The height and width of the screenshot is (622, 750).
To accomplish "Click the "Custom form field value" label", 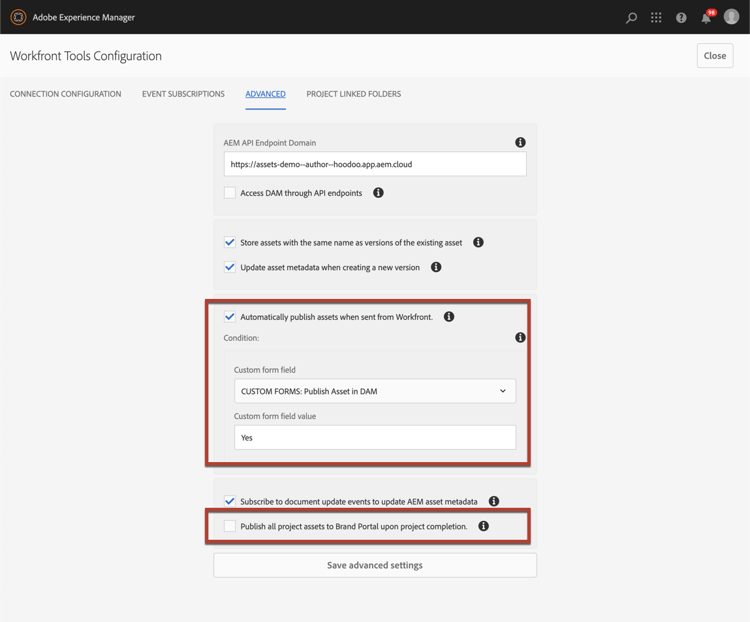I will (275, 416).
